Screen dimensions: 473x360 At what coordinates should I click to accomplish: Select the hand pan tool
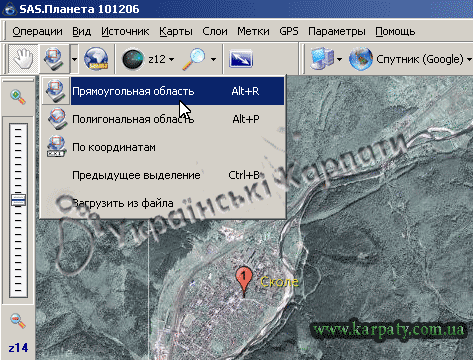pos(23,59)
